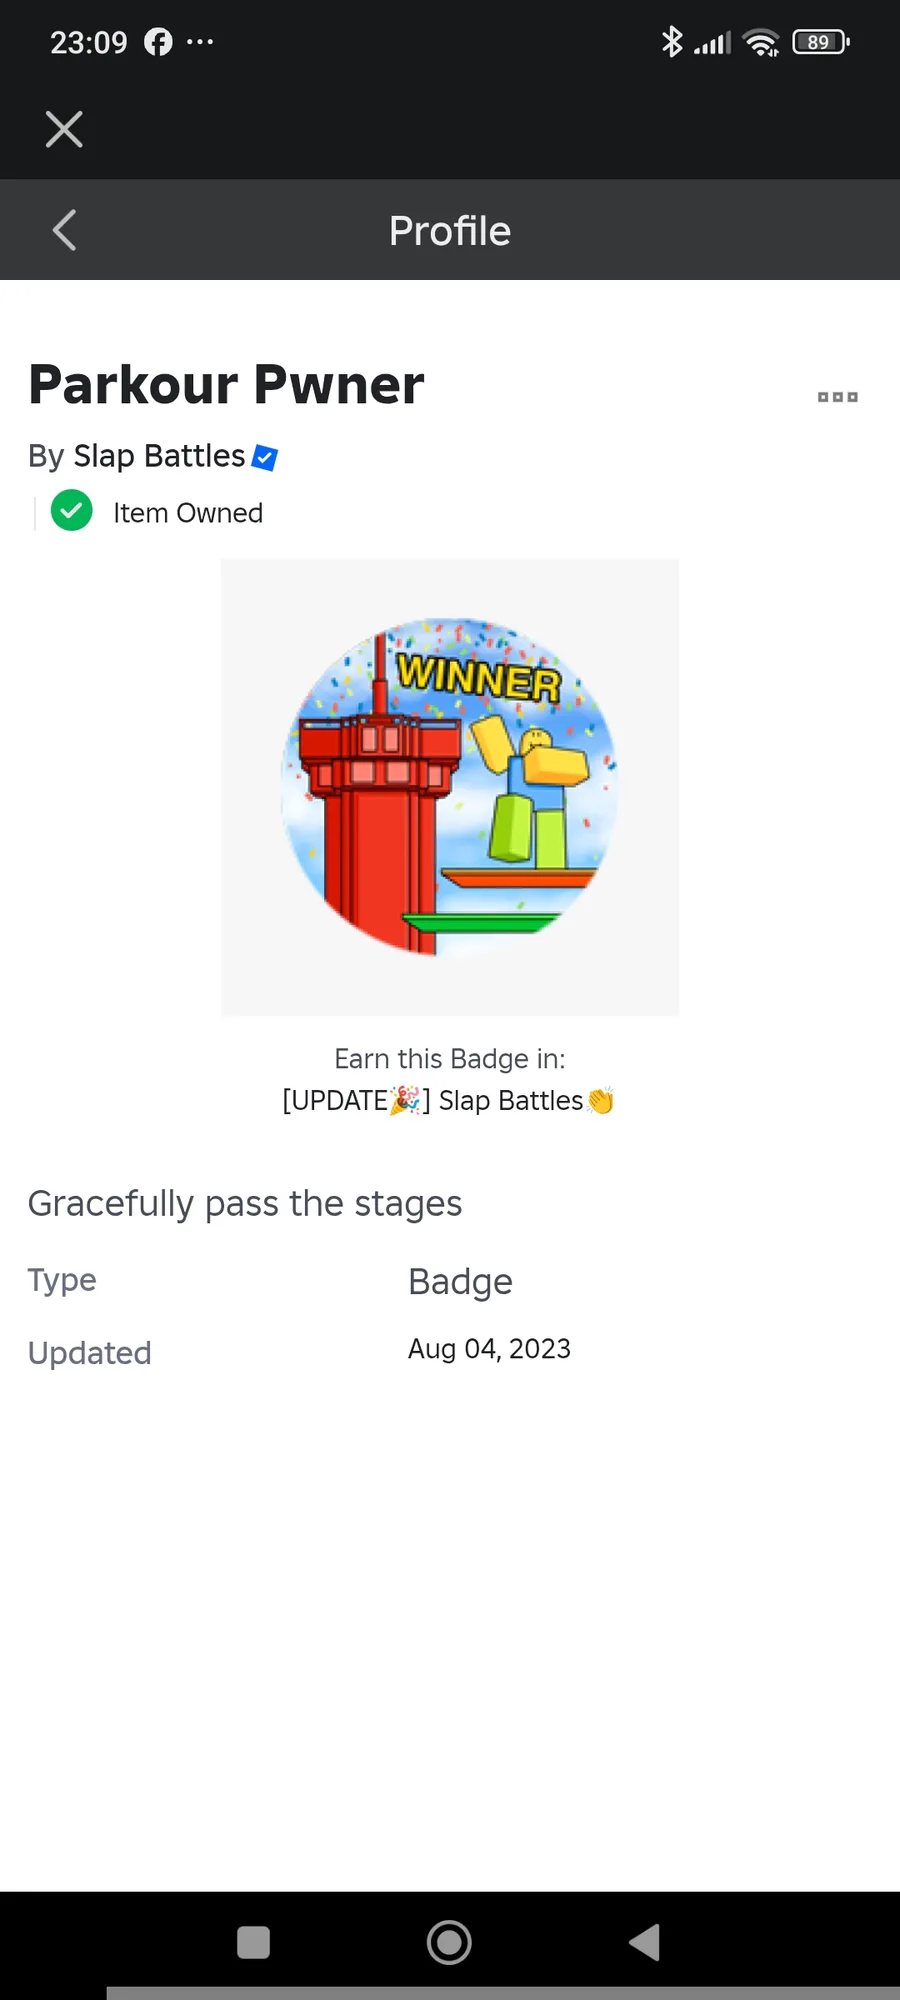Tap the cellular signal strength icon

point(713,43)
